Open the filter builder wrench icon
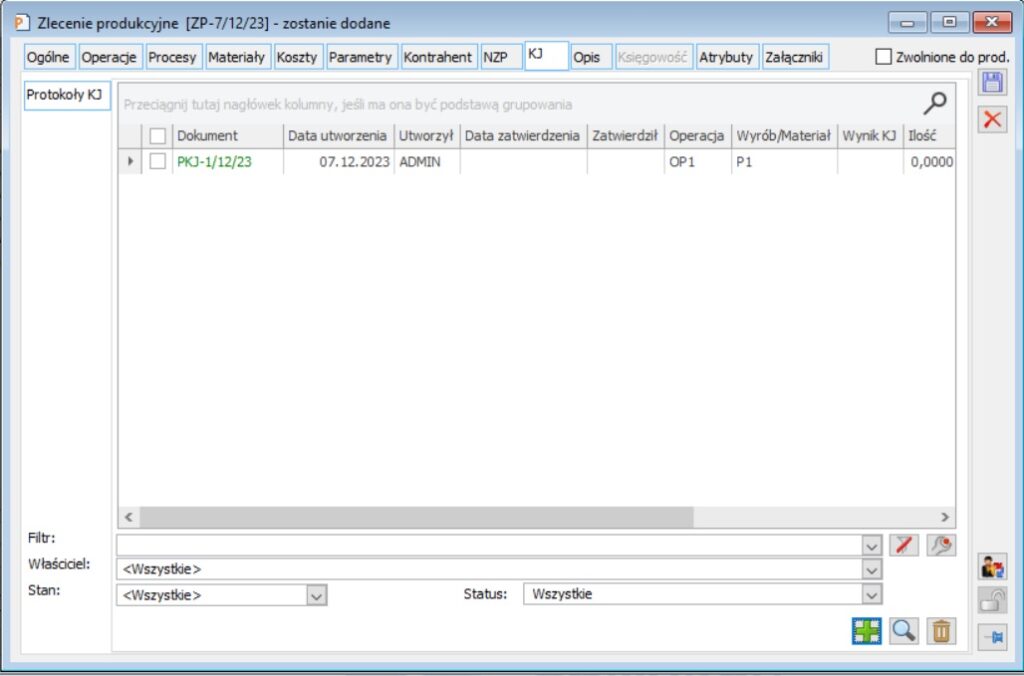1024x676 pixels. pyautogui.click(x=940, y=545)
